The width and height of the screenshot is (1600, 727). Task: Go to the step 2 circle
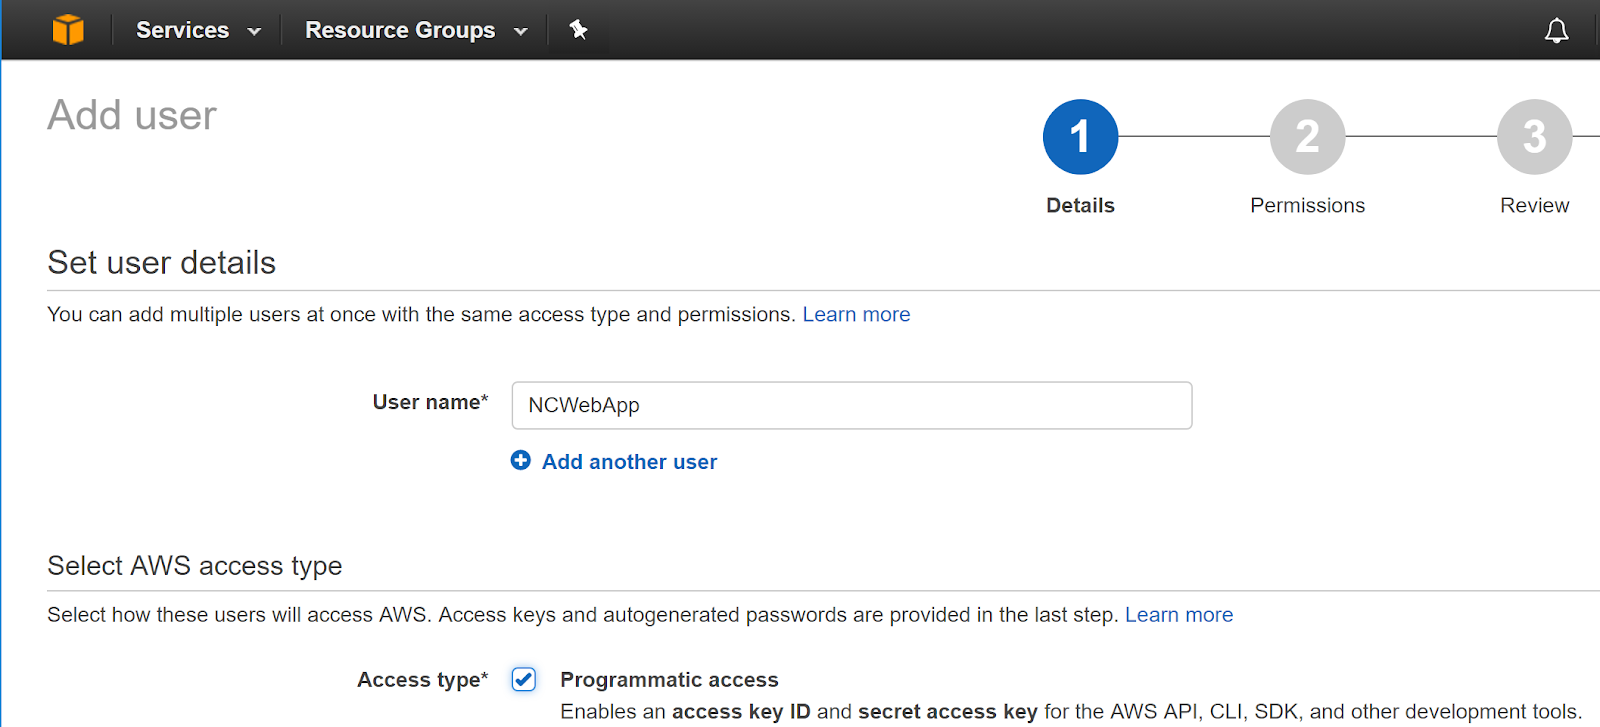[x=1307, y=137]
